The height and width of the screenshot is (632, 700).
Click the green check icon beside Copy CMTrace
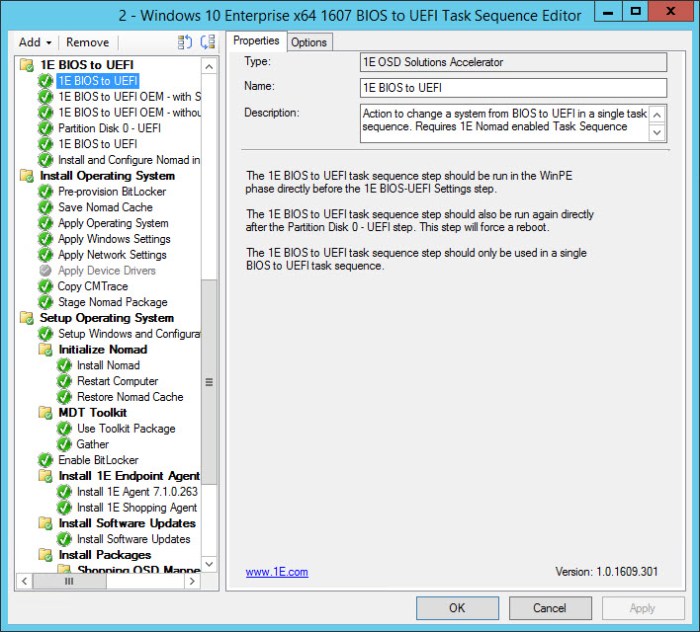46,287
